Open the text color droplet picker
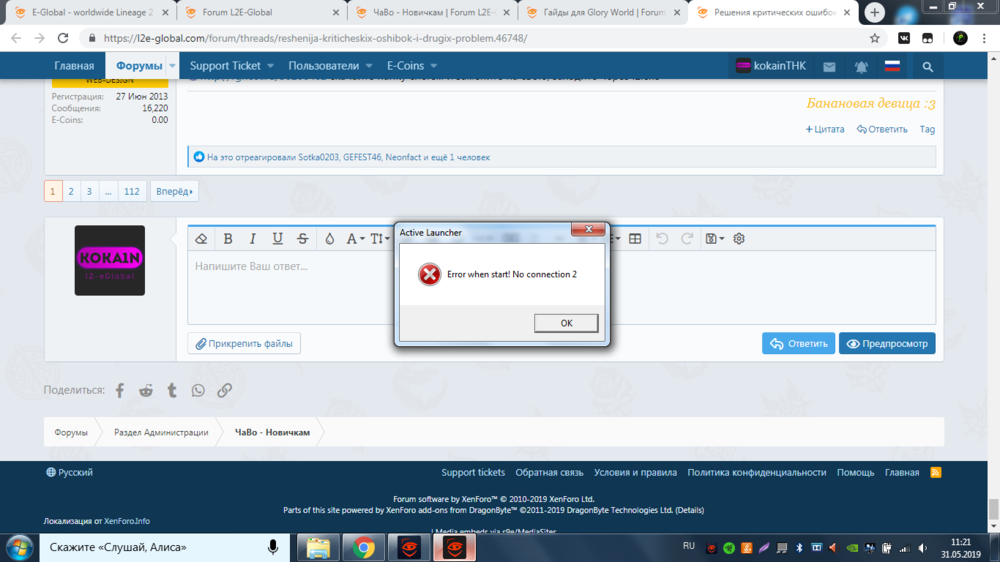 (329, 239)
